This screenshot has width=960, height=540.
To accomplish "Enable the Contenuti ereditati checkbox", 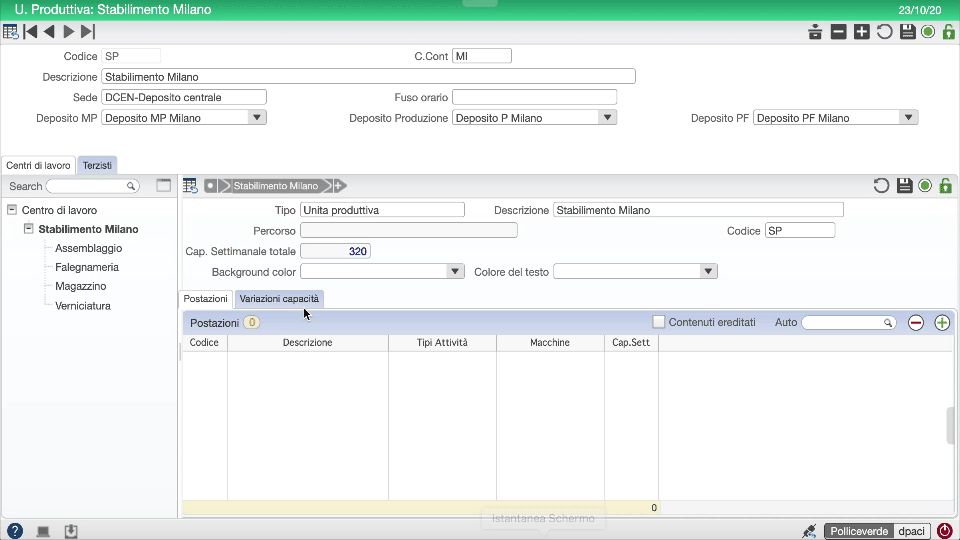I will [659, 322].
